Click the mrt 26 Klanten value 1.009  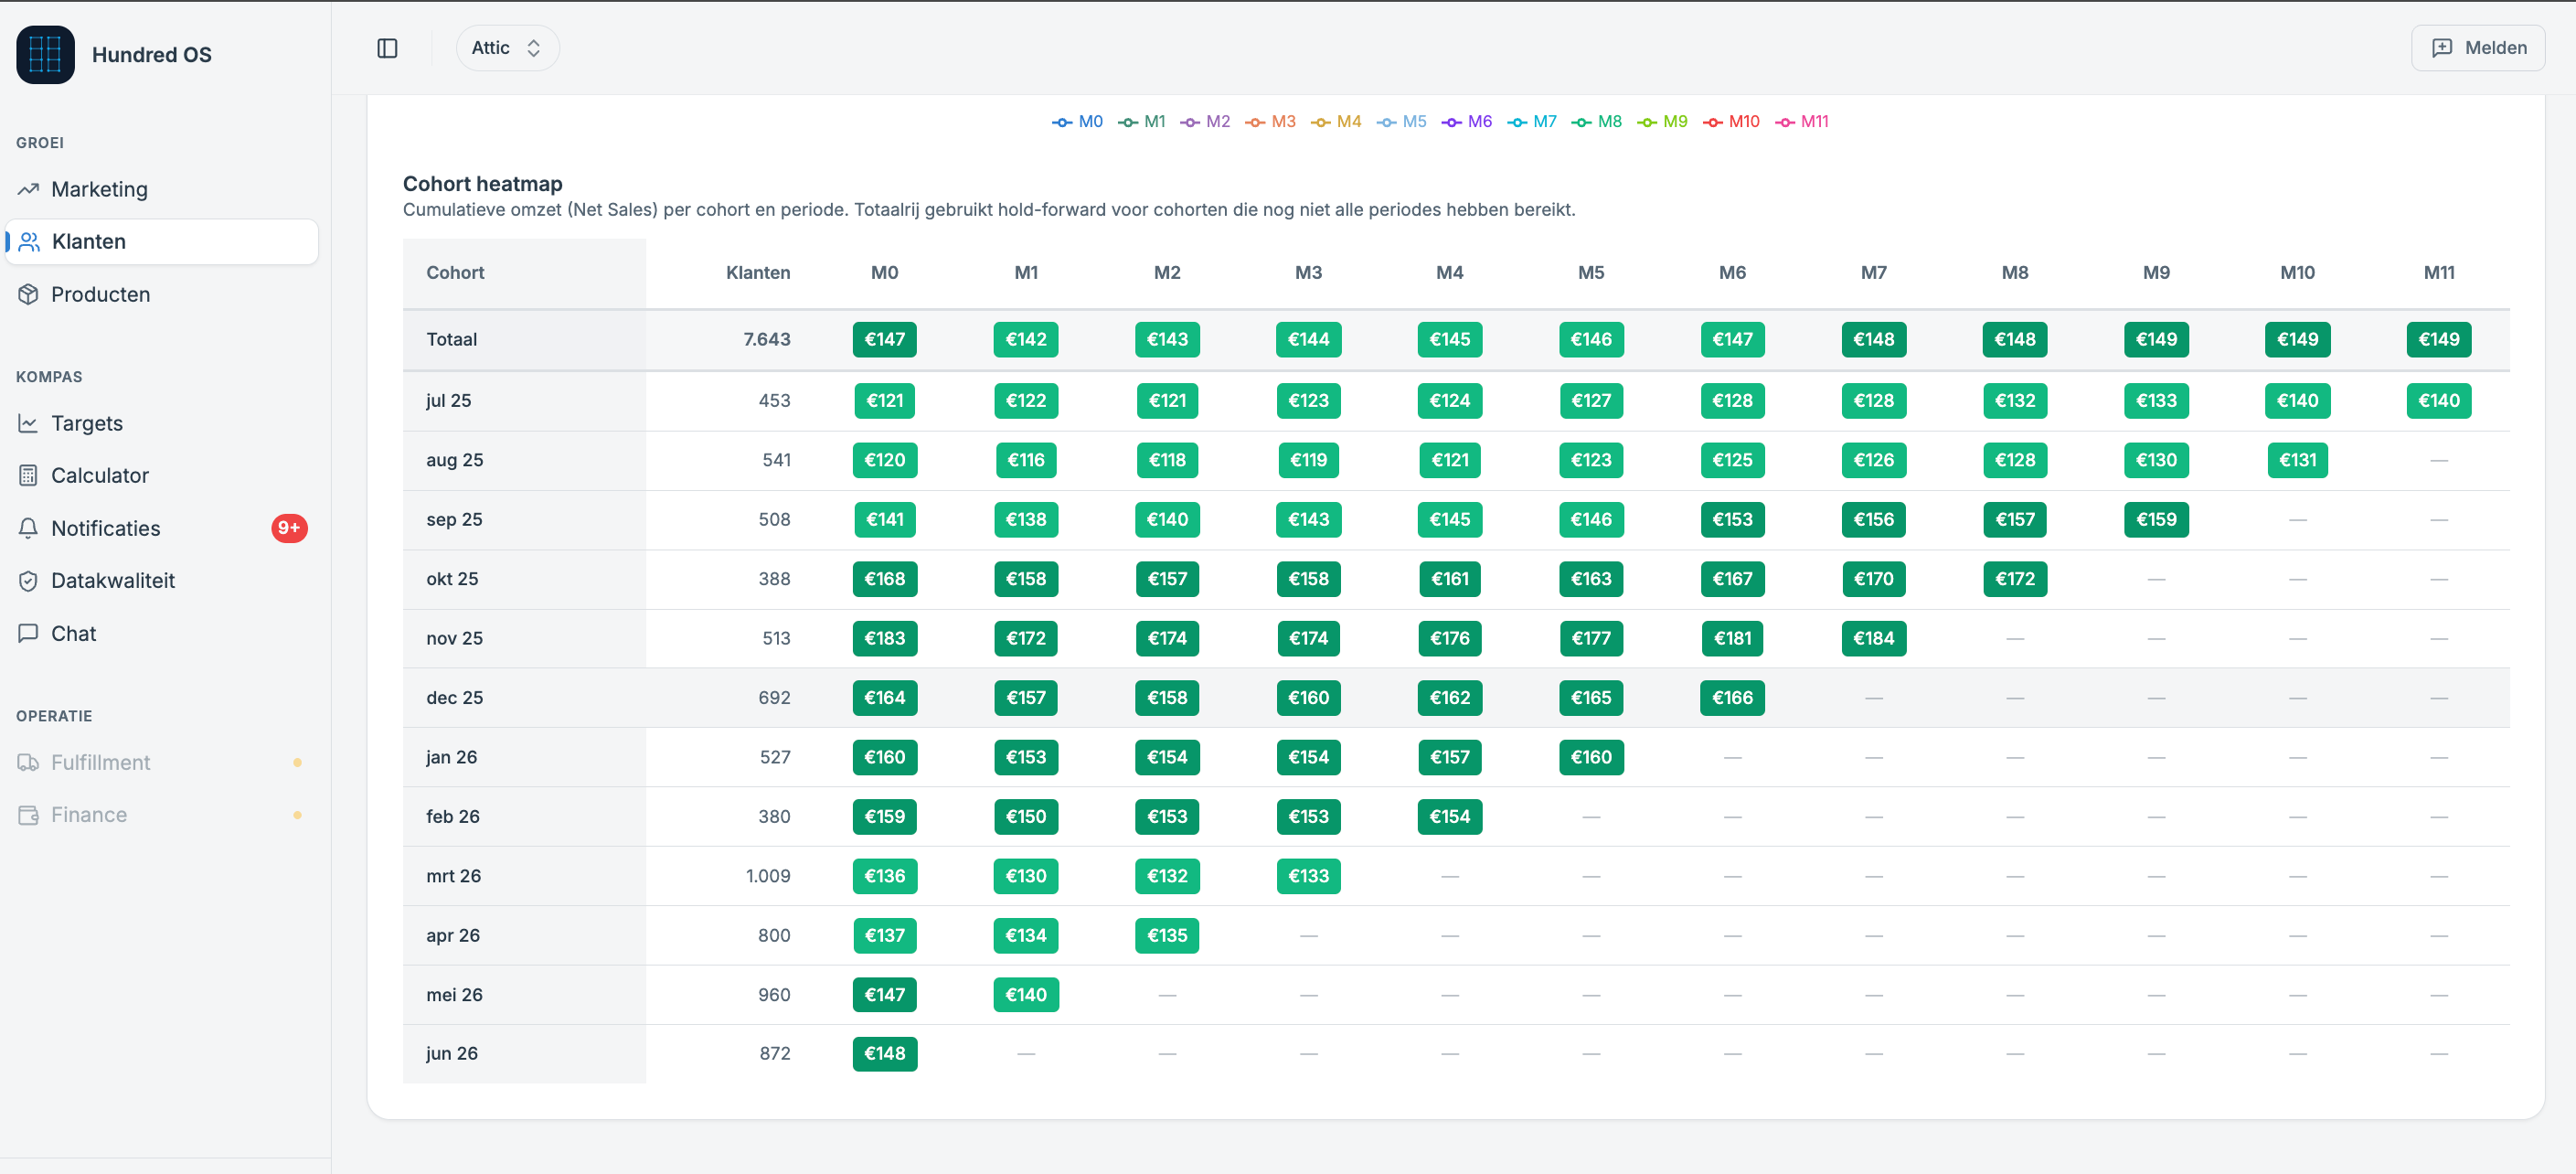click(767, 875)
